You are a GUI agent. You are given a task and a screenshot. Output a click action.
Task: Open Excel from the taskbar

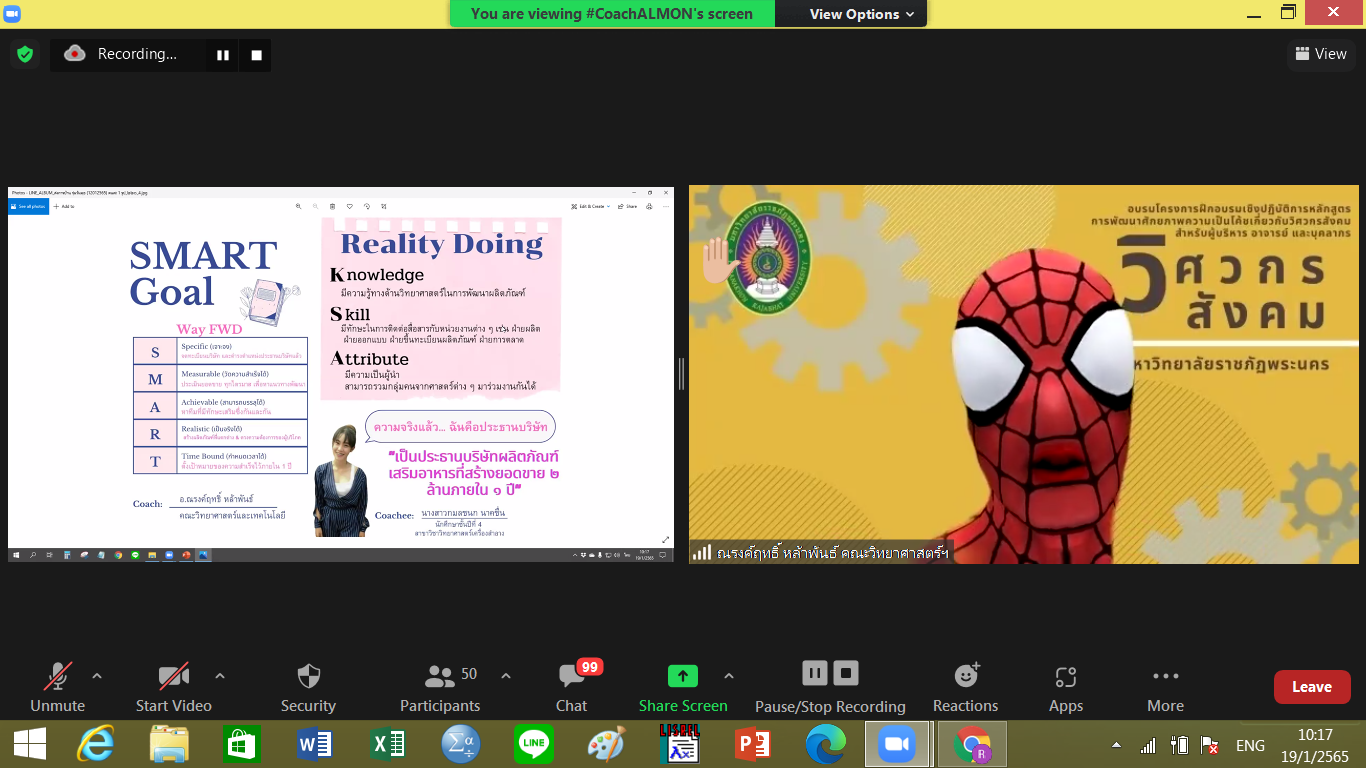click(x=388, y=744)
